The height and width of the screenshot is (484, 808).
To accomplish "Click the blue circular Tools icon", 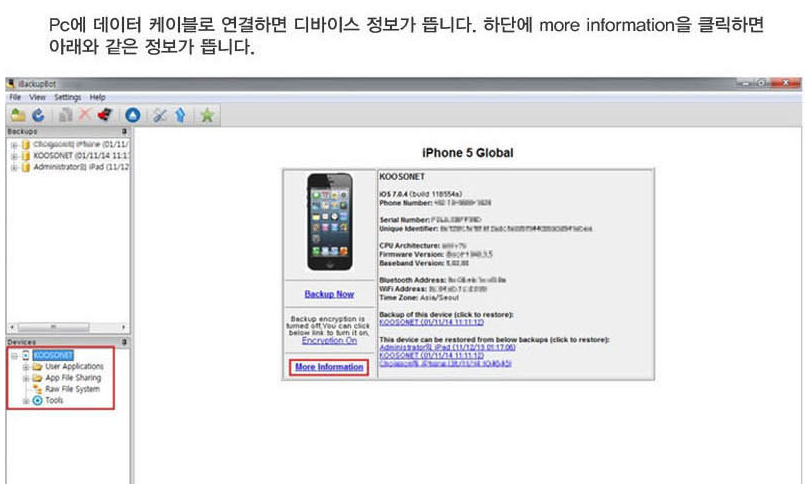I will tap(38, 400).
